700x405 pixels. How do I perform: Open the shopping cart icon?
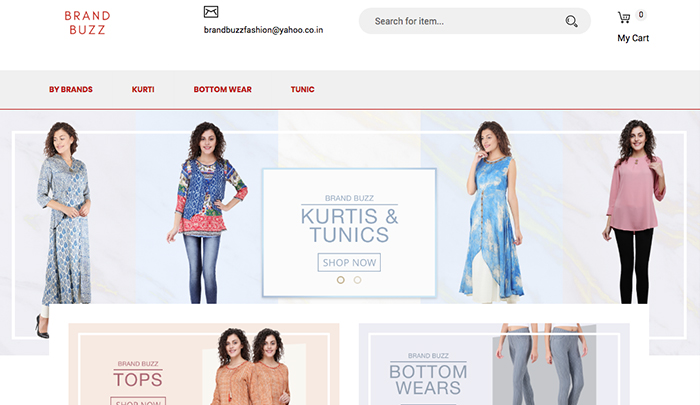pos(624,17)
